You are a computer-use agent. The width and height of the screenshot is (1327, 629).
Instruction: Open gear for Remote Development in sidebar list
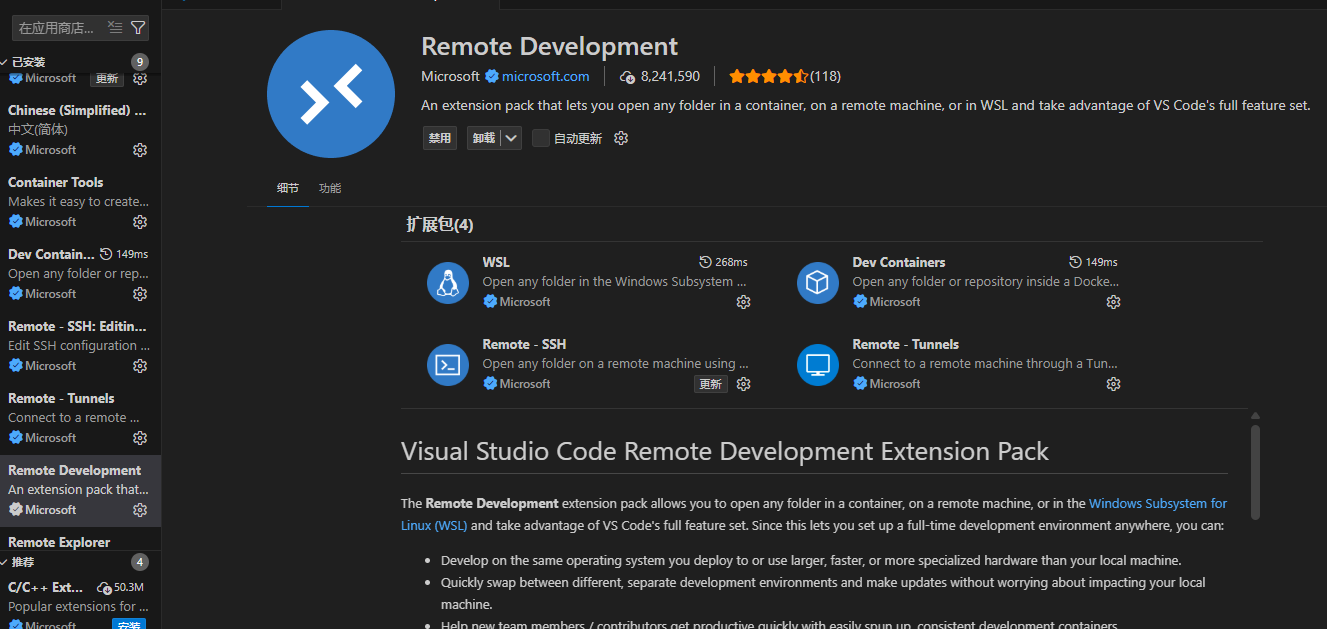tap(140, 510)
